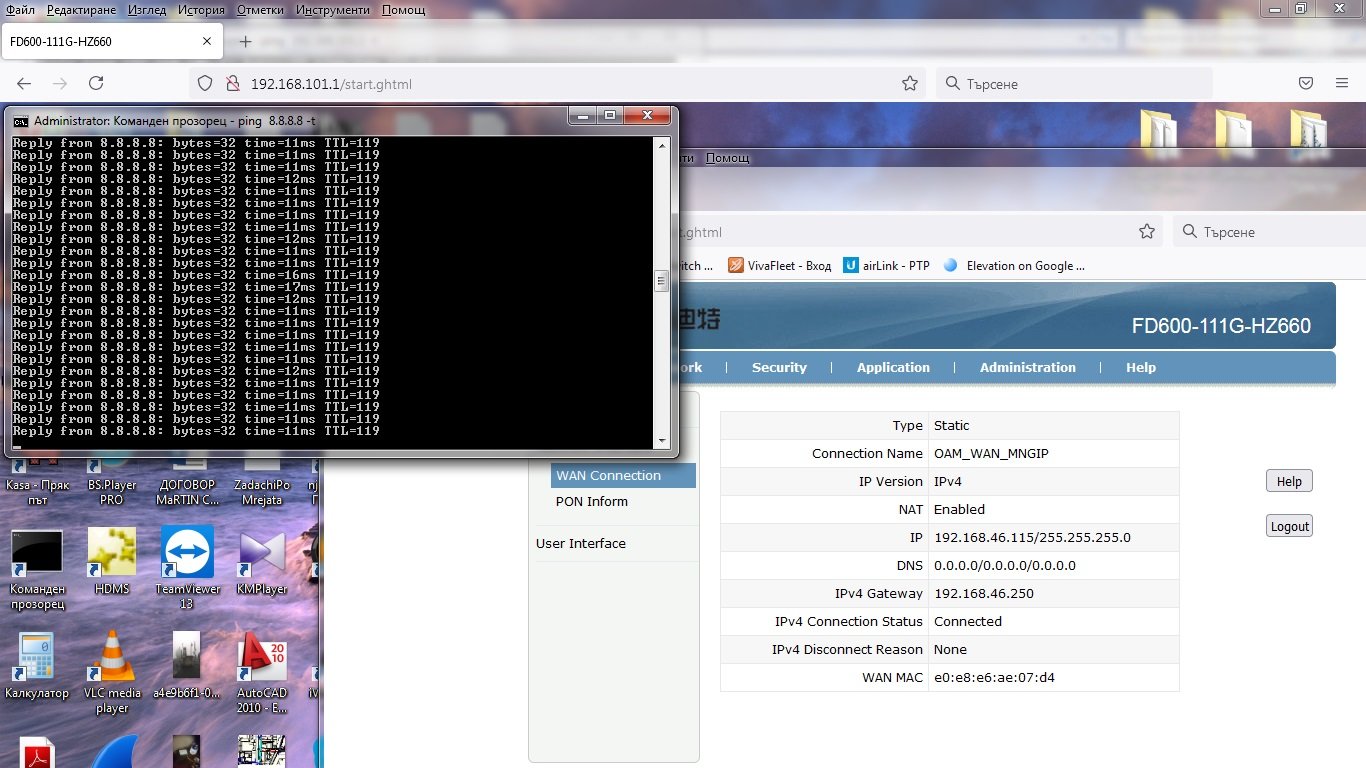This screenshot has height=768, width=1366.
Task: Open the router's Administration tab
Action: coord(1028,367)
